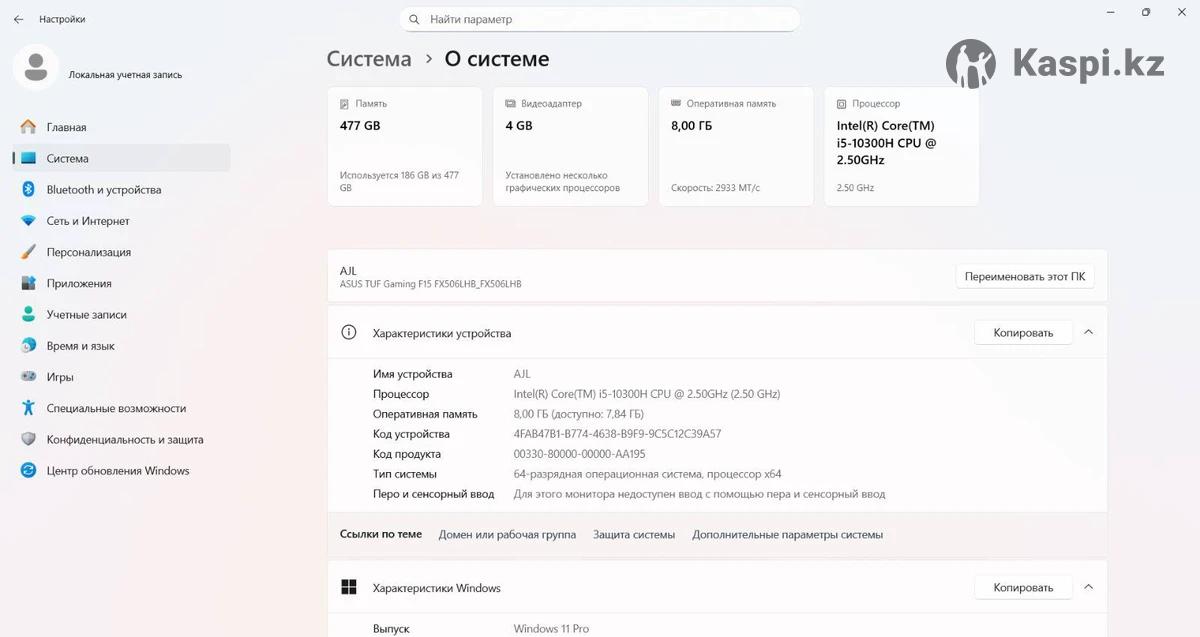Click the Игры gamepad icon
1200x637 pixels.
(x=28, y=377)
